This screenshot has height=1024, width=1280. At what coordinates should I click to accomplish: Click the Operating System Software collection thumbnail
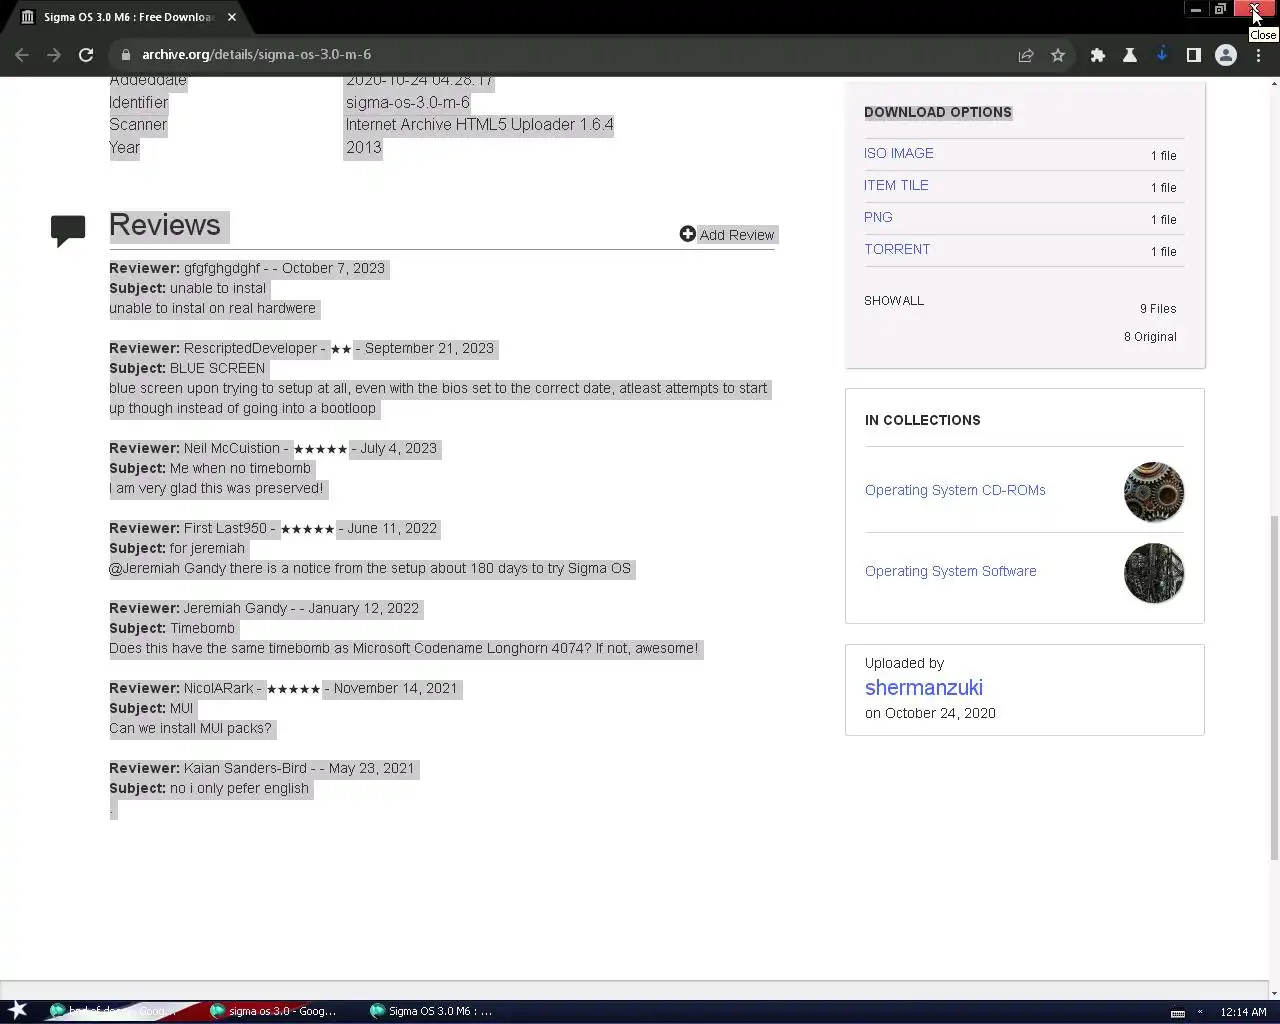1154,573
